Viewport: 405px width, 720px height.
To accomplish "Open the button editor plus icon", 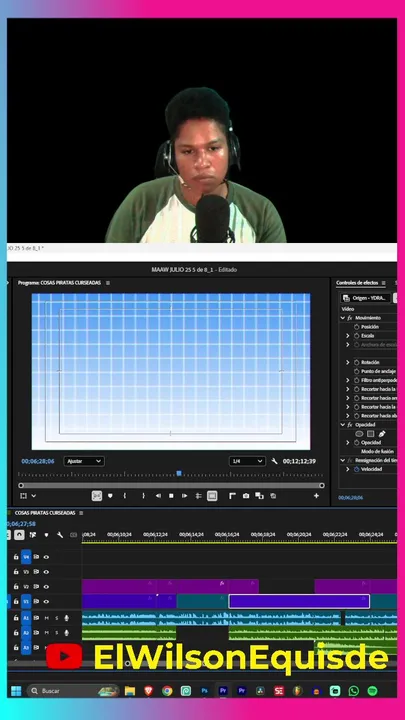I will click(316, 496).
